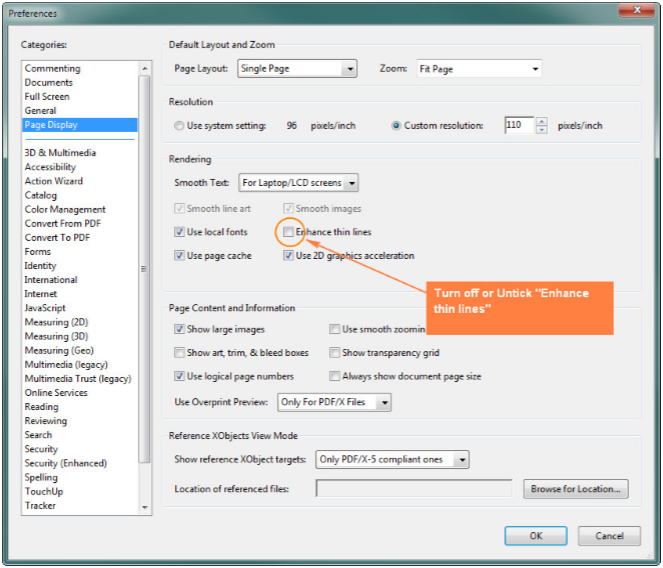The image size is (663, 568).
Task: Open the Page Layout dropdown
Action: (x=297, y=69)
